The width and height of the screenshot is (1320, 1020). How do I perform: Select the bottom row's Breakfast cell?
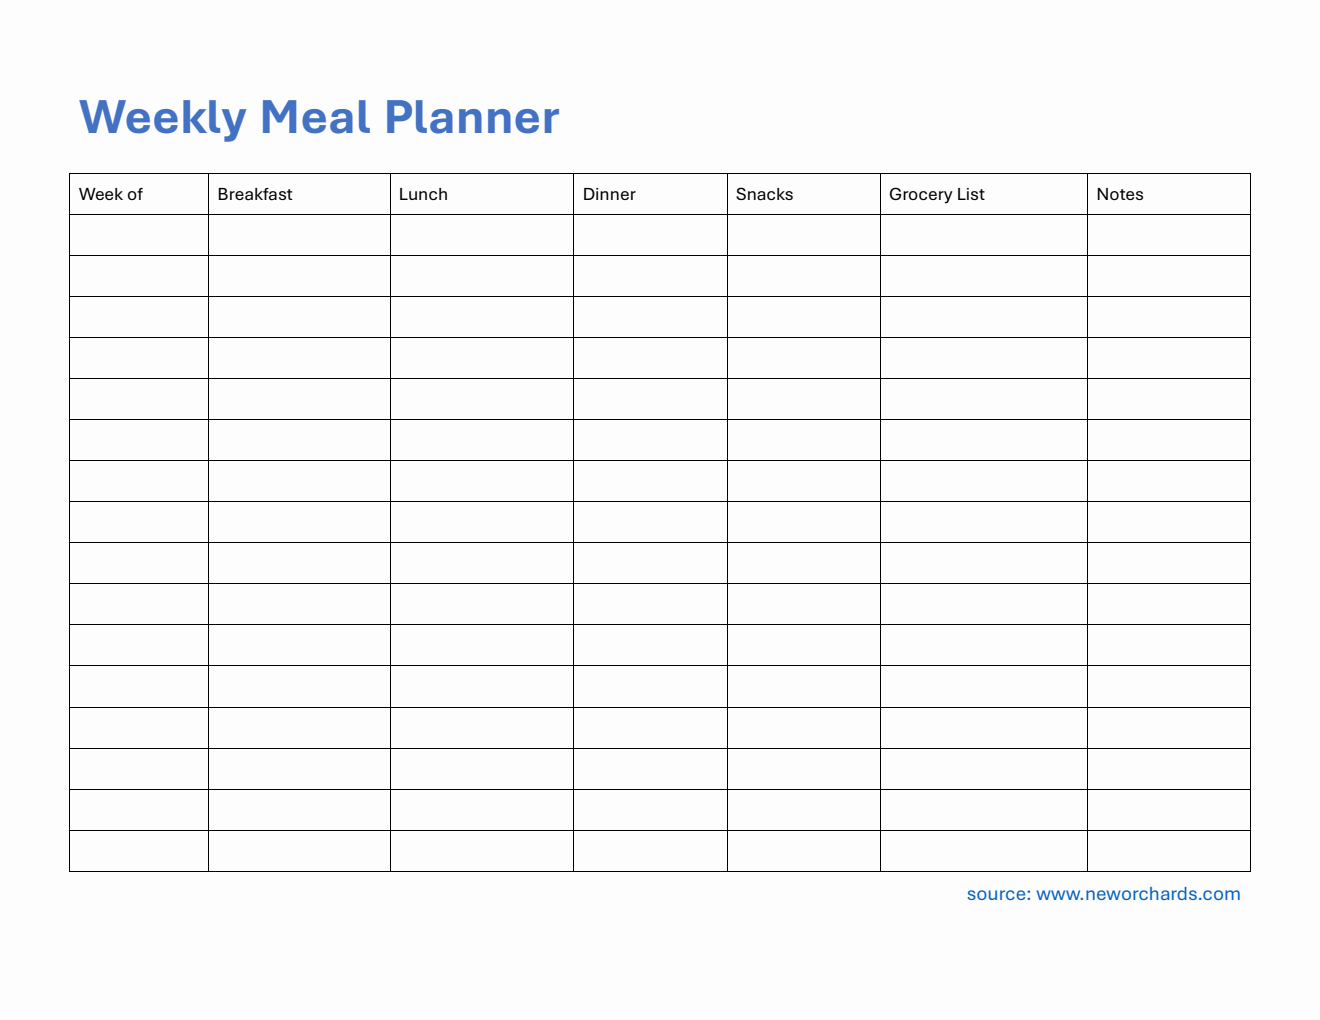coord(299,851)
